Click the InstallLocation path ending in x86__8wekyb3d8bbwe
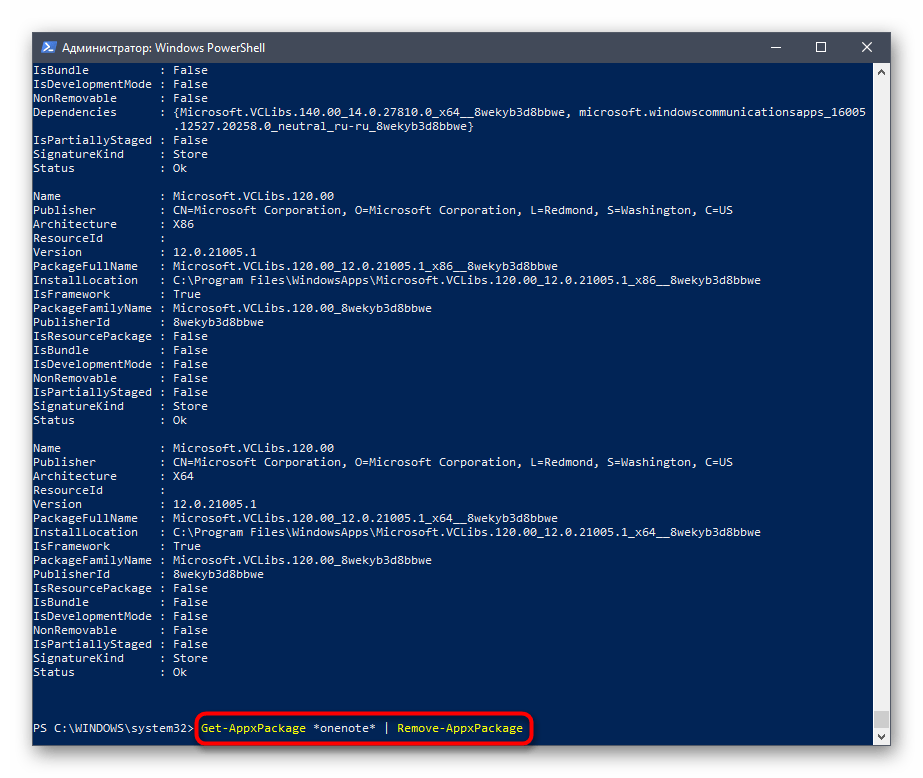 (466, 280)
